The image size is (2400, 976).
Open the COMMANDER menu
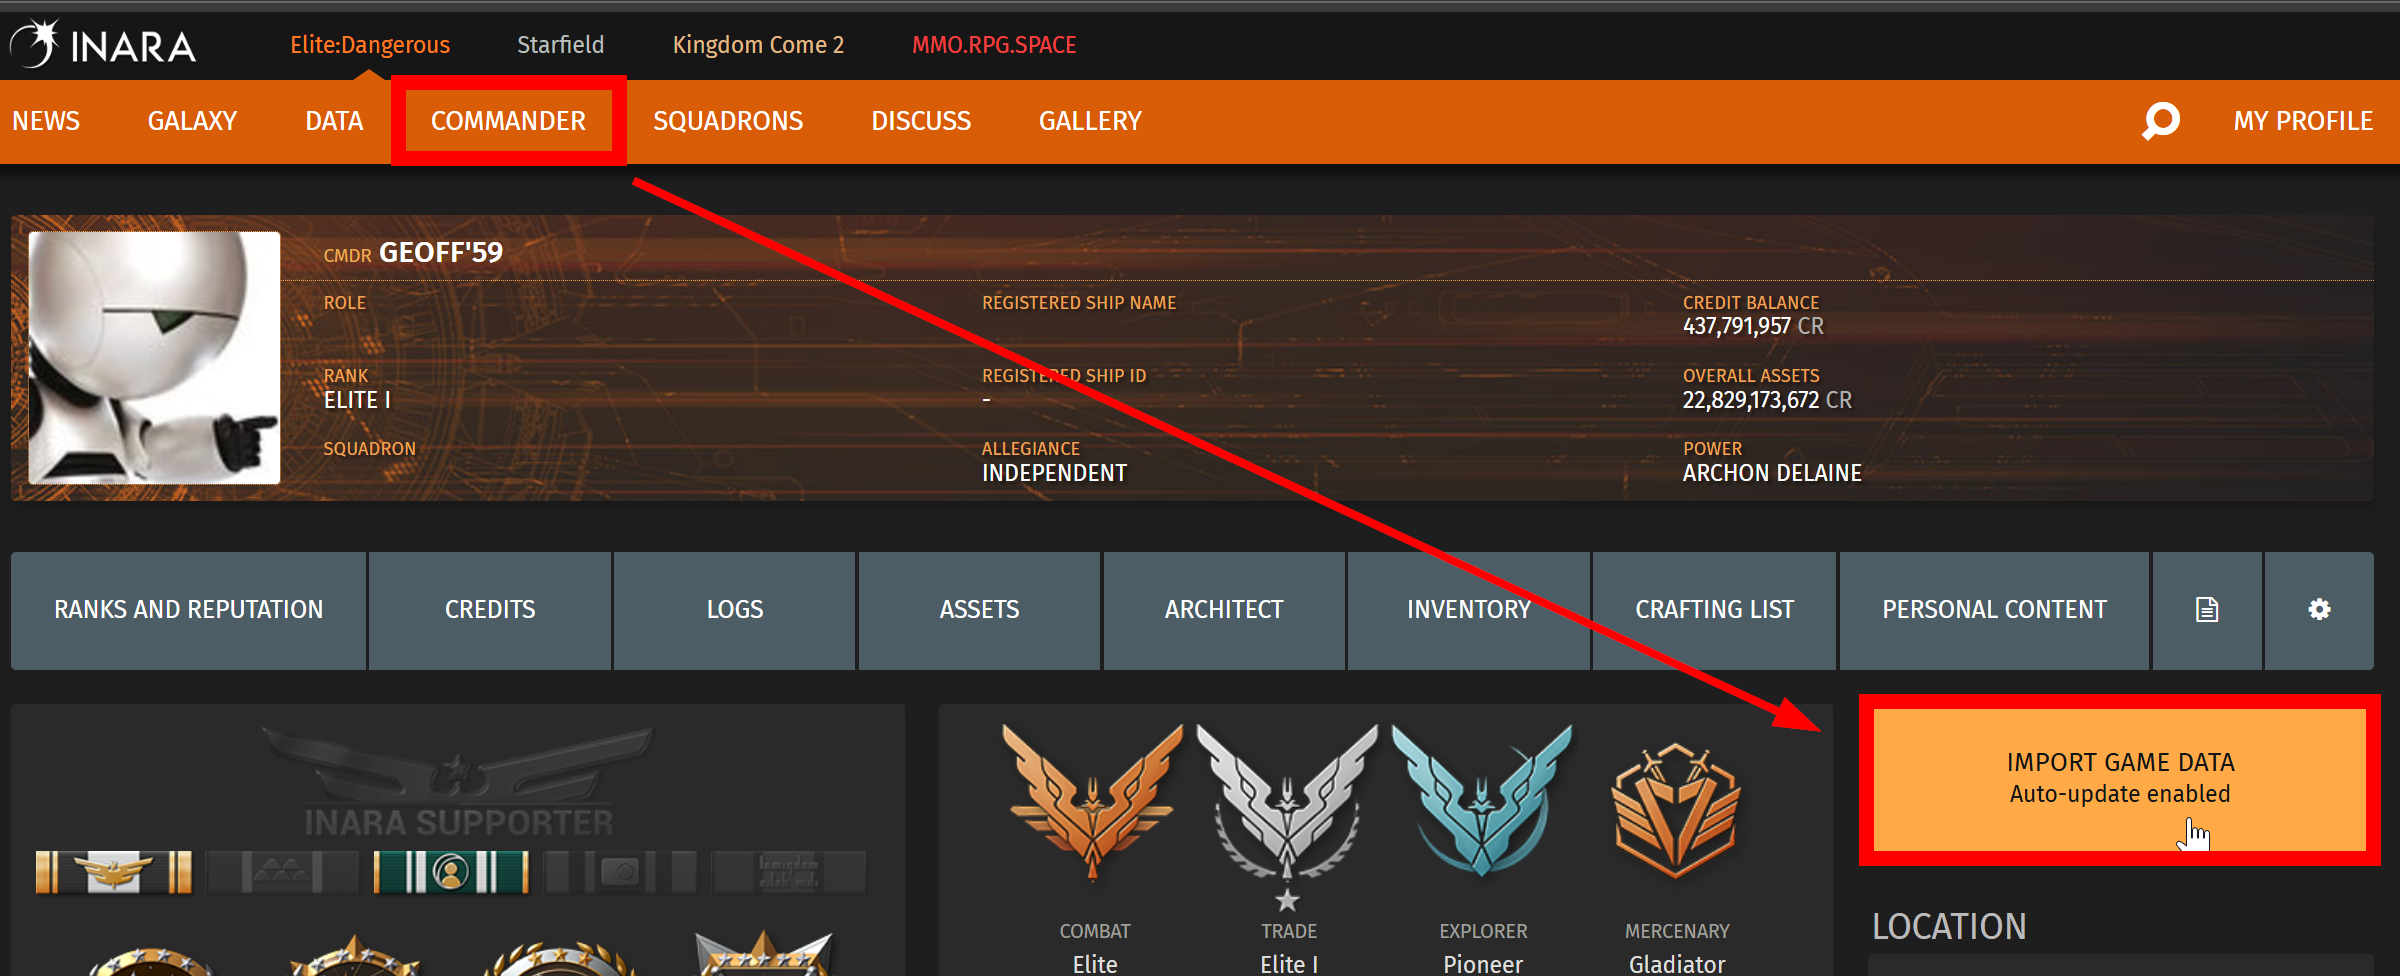(x=508, y=121)
